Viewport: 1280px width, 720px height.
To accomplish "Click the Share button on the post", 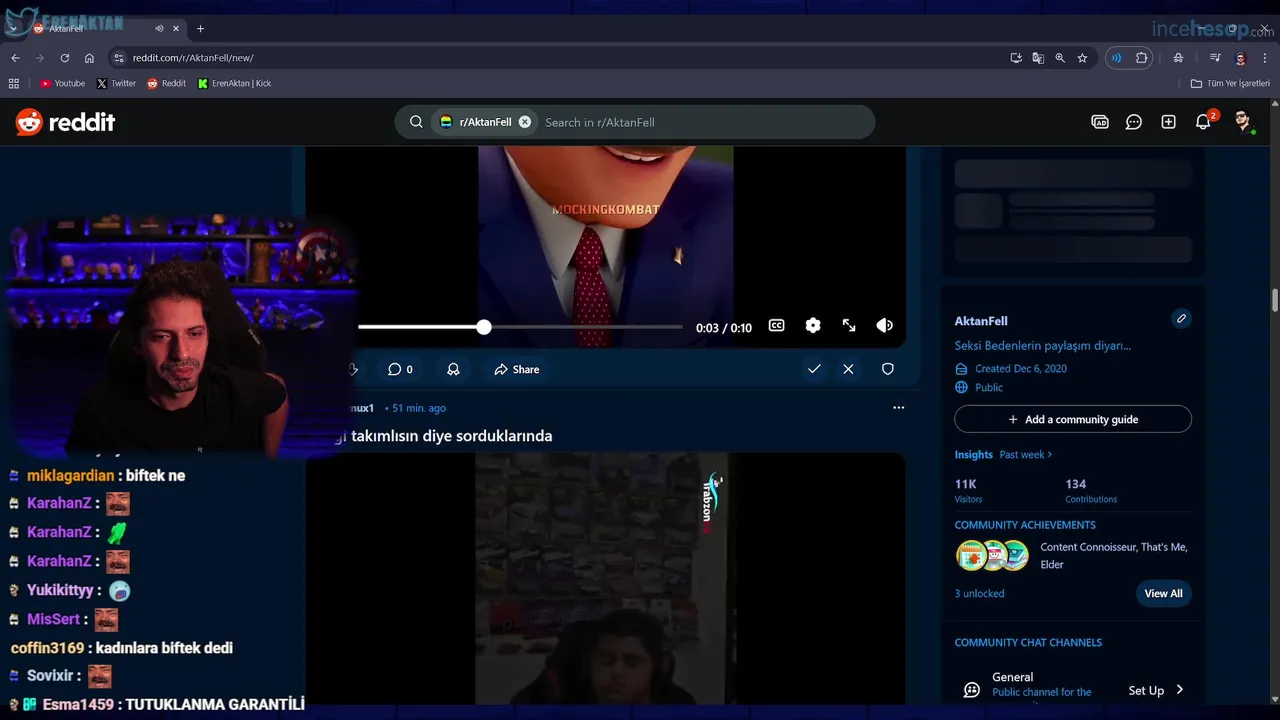I will pyautogui.click(x=517, y=369).
